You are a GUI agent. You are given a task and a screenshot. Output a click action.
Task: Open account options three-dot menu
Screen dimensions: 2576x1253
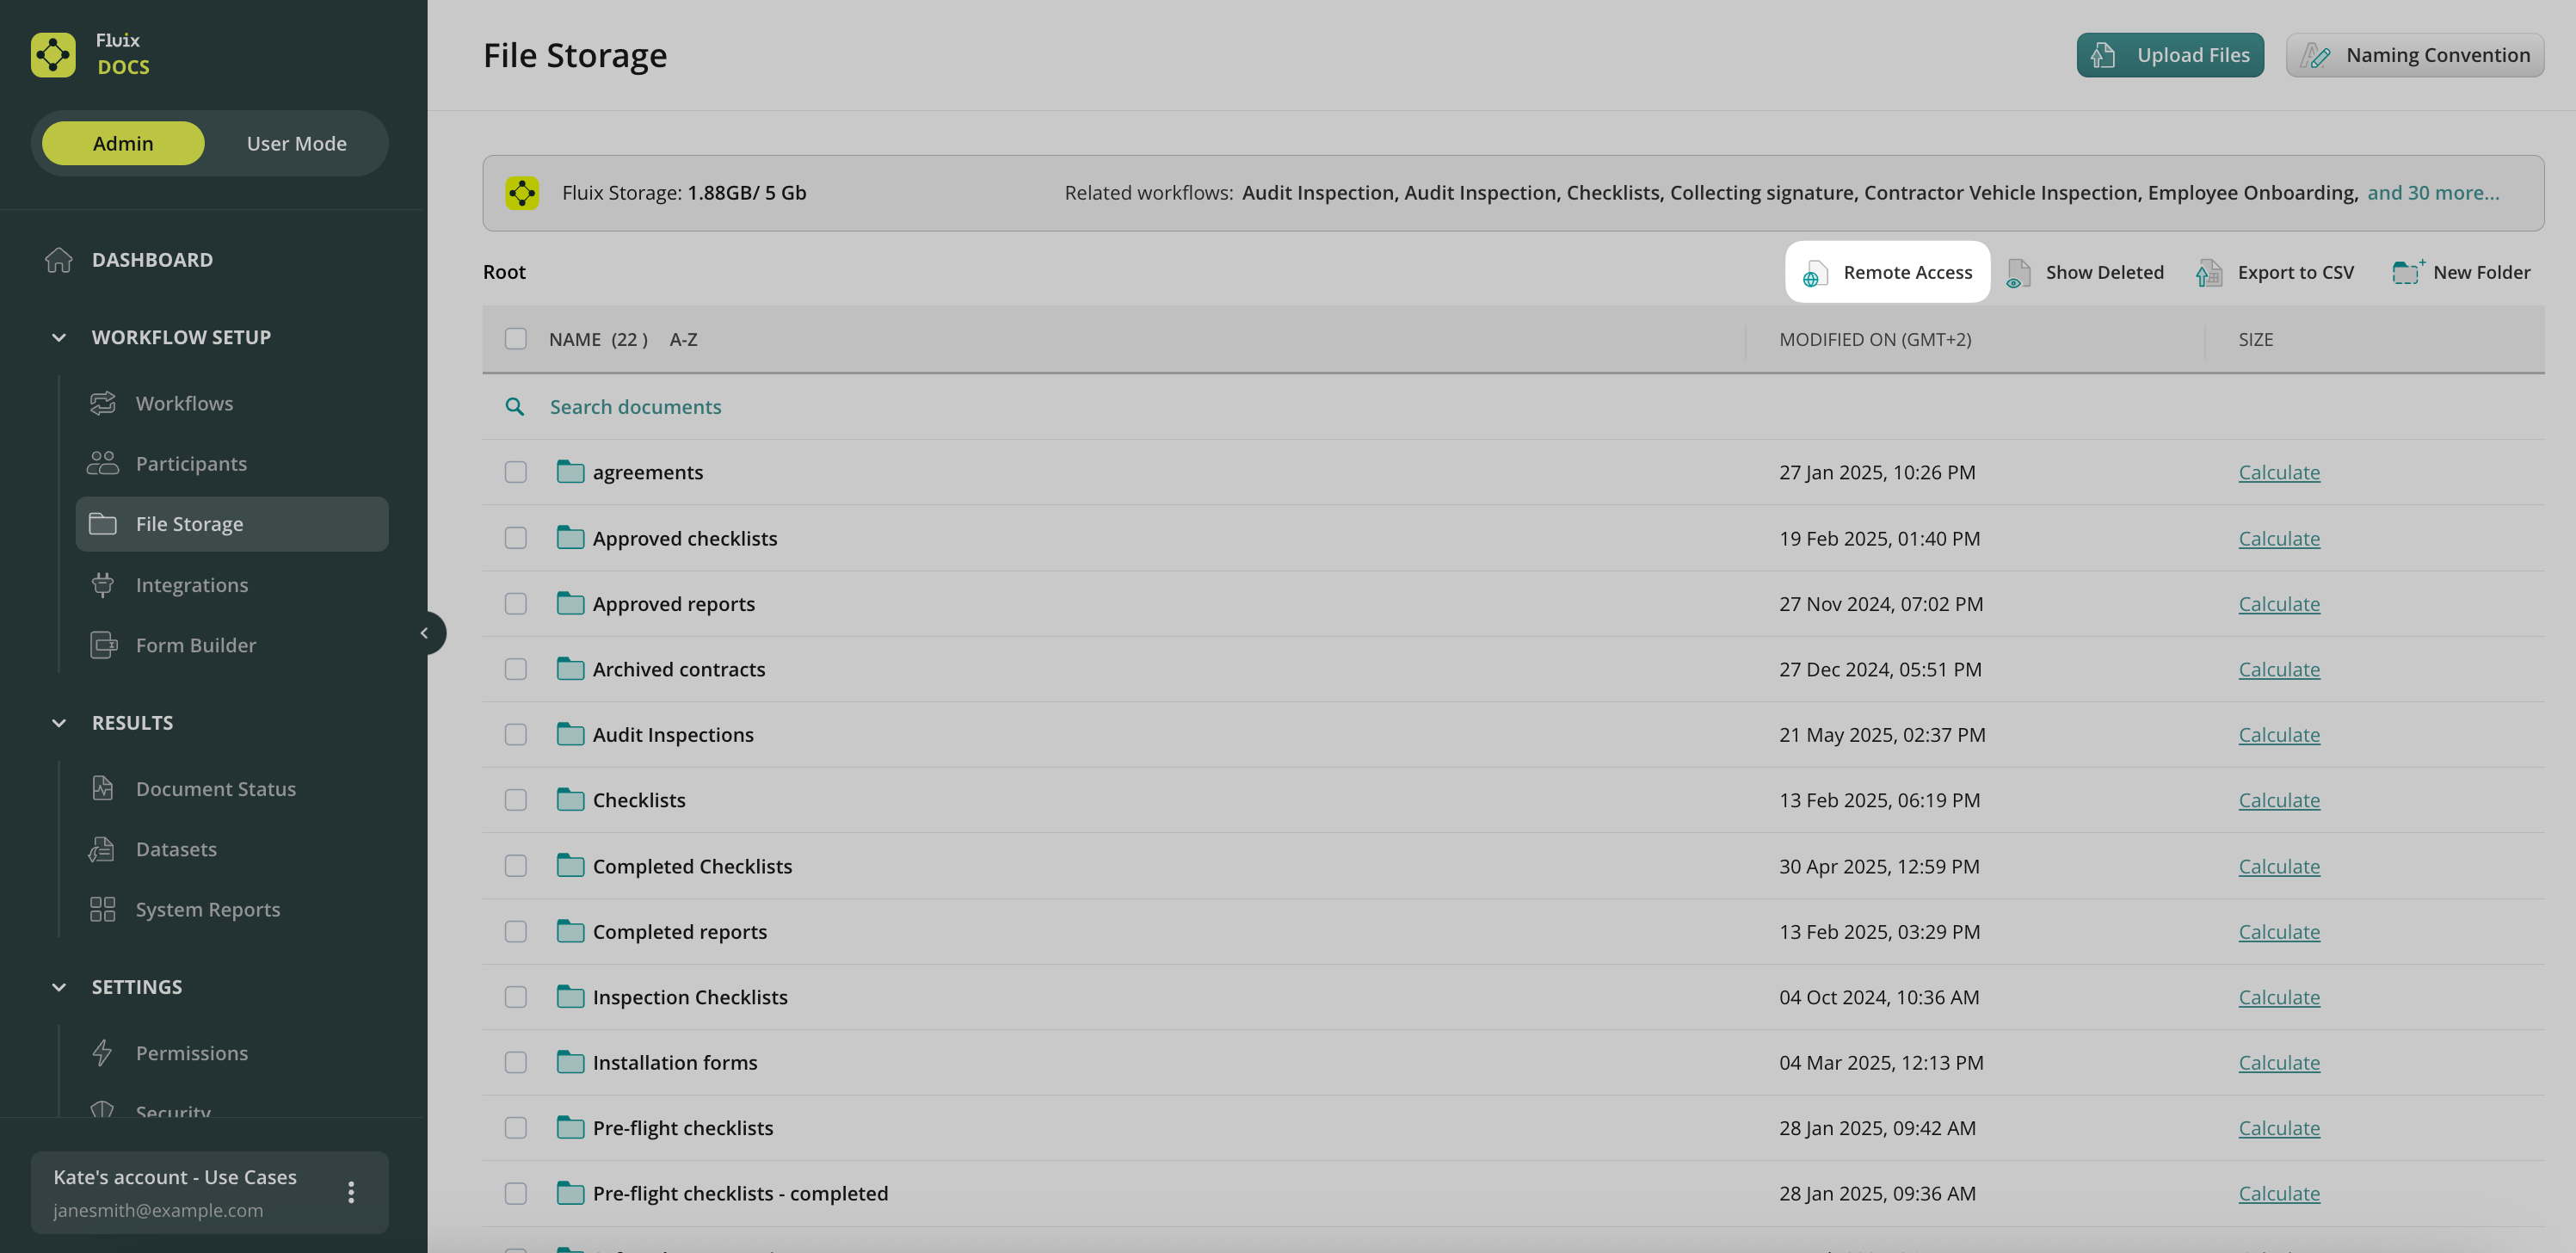tap(351, 1192)
